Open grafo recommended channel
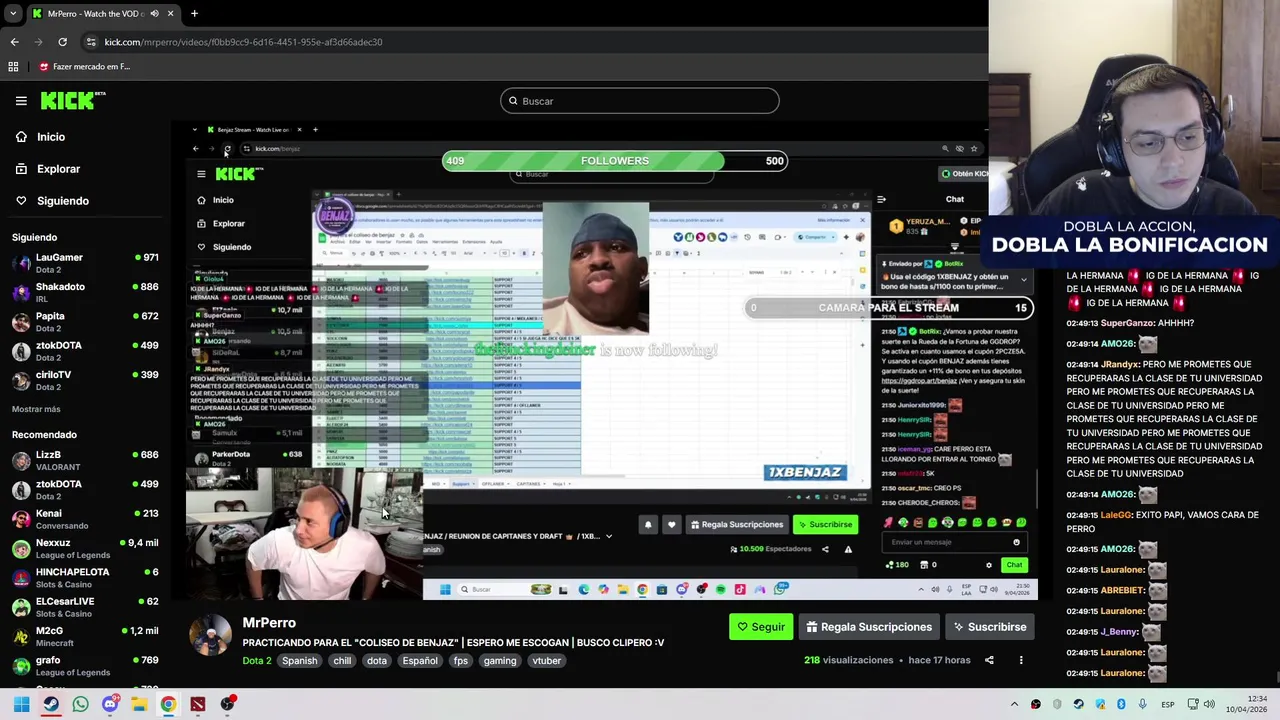This screenshot has width=1280, height=720. click(85, 666)
